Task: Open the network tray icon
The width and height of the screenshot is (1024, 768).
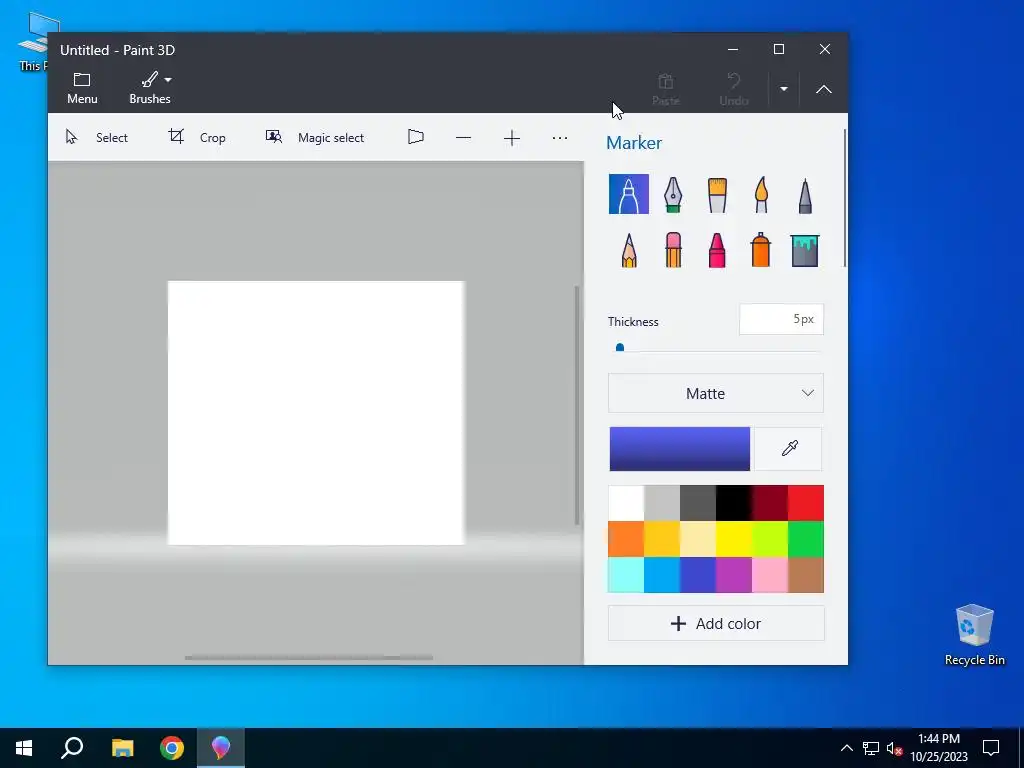Action: [x=871, y=748]
